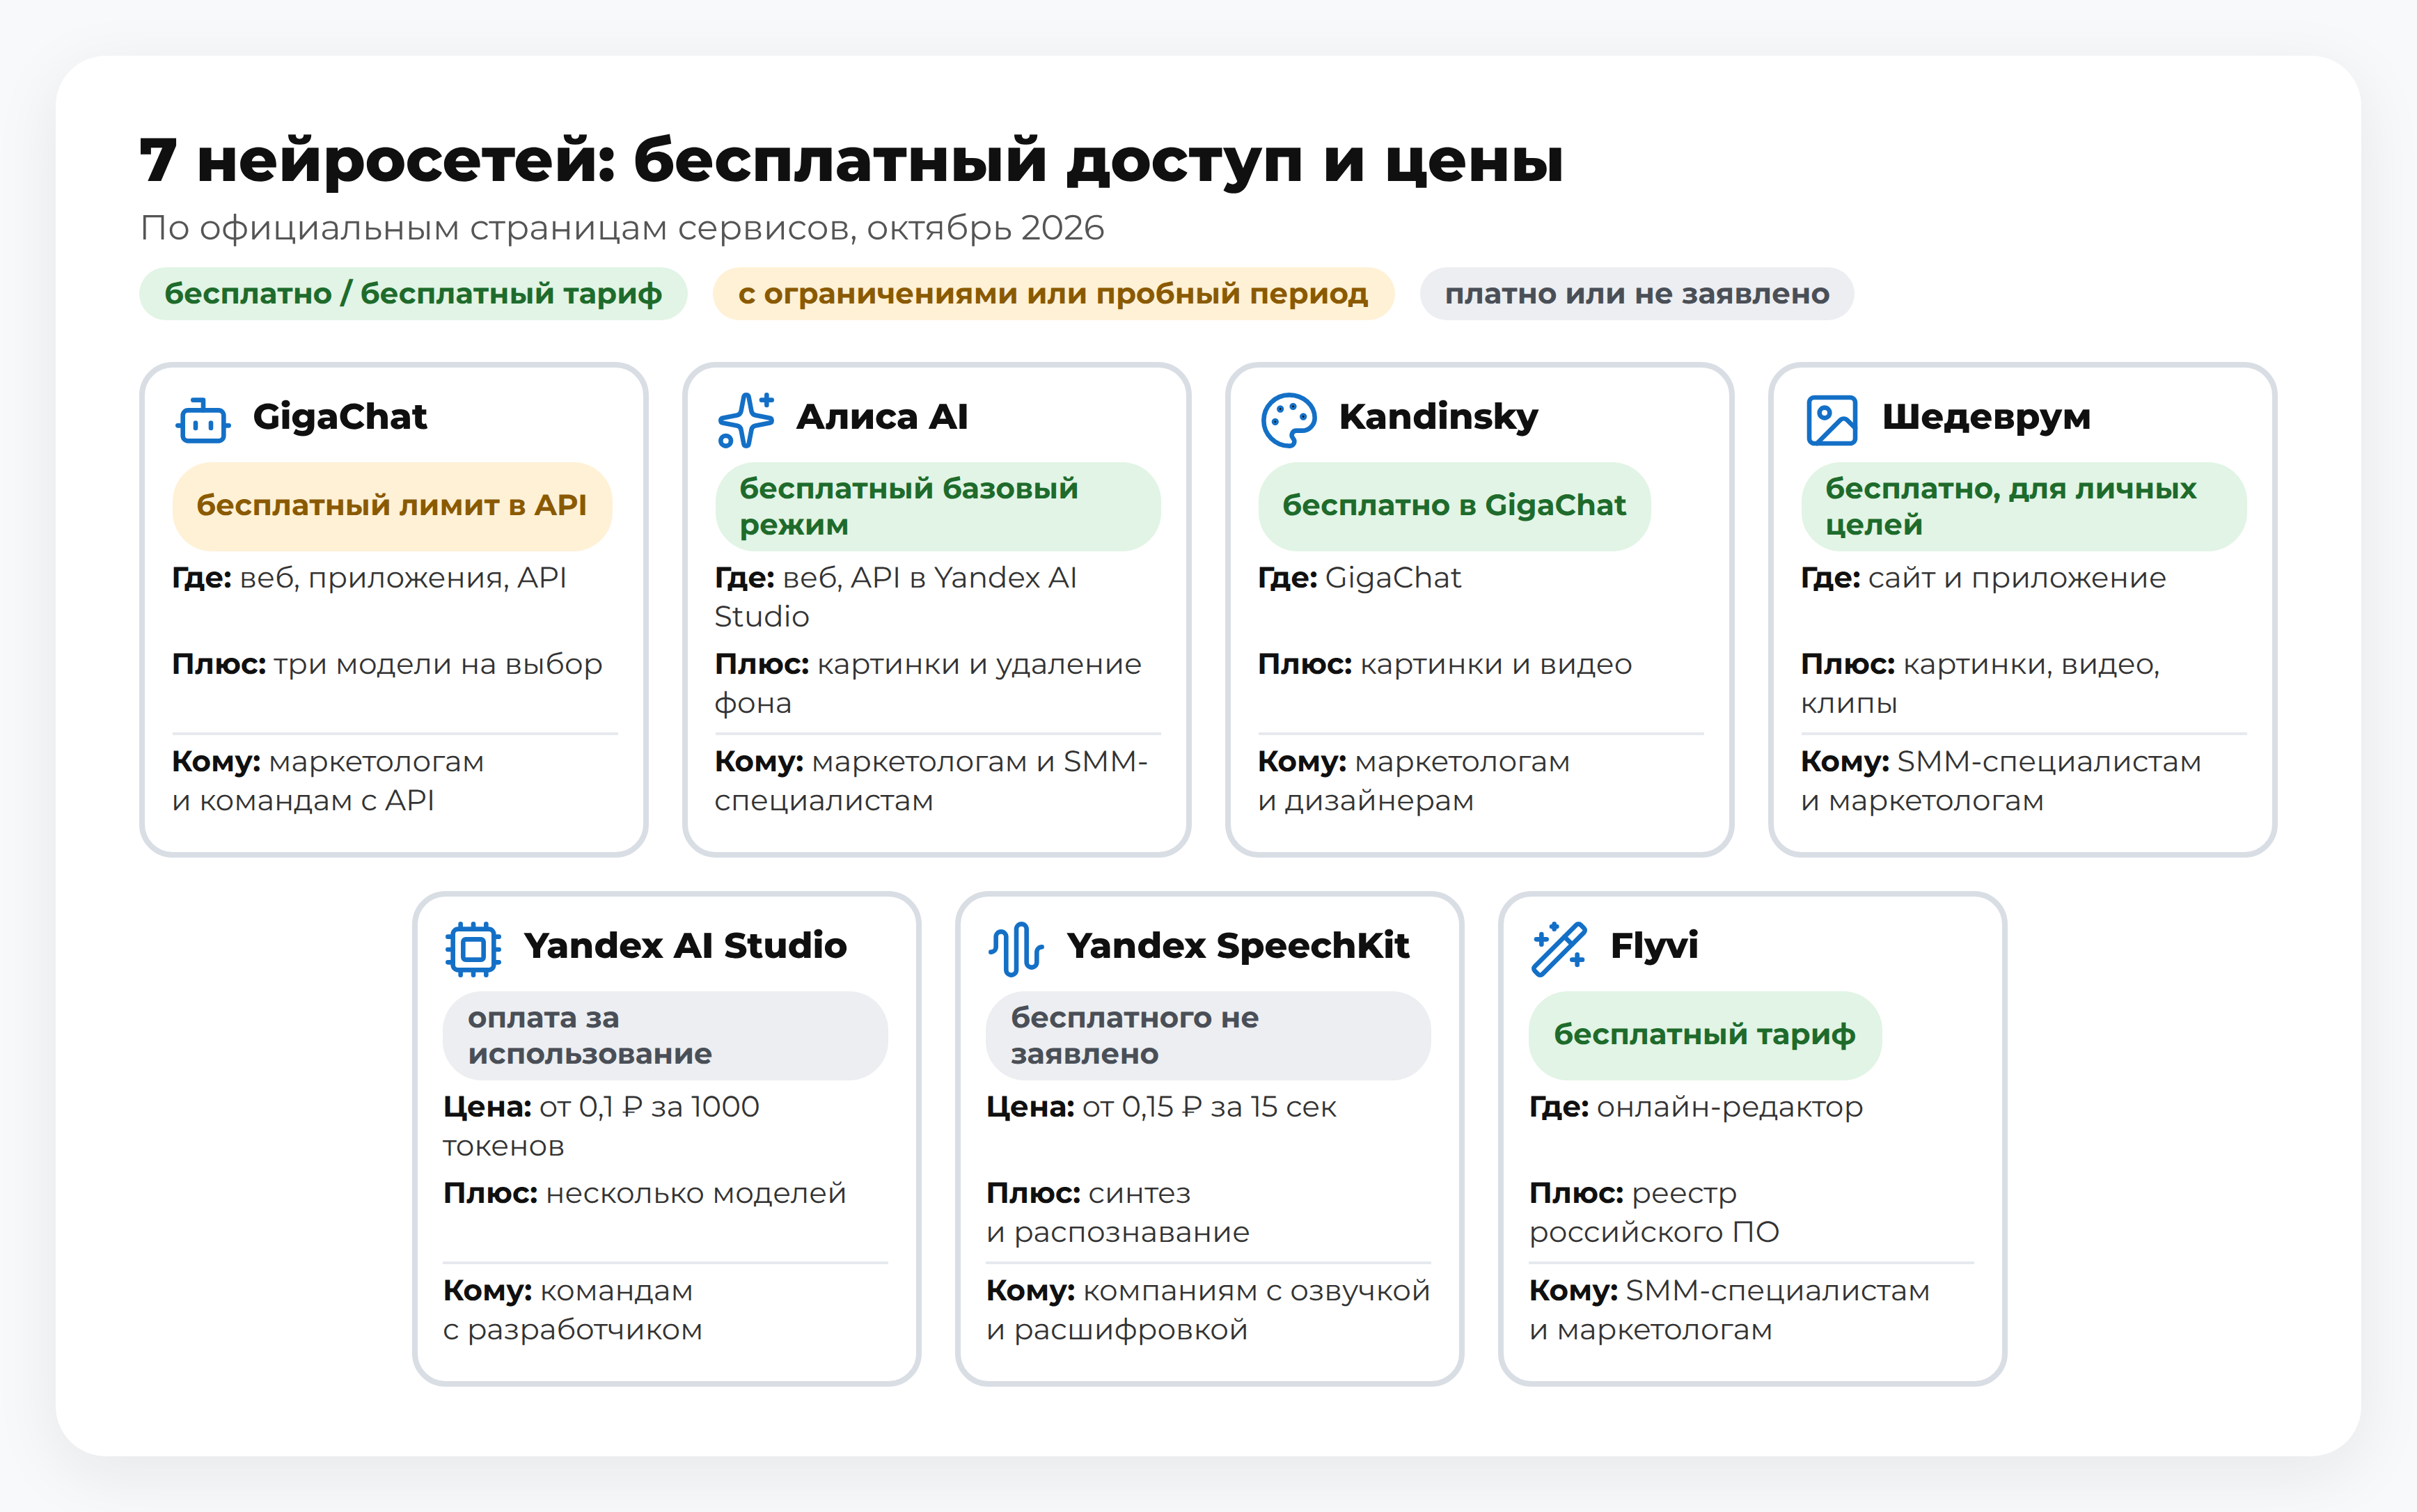This screenshot has width=2417, height=1512.
Task: Click the 'бесплатно в GigaChat' badge
Action: [1454, 506]
